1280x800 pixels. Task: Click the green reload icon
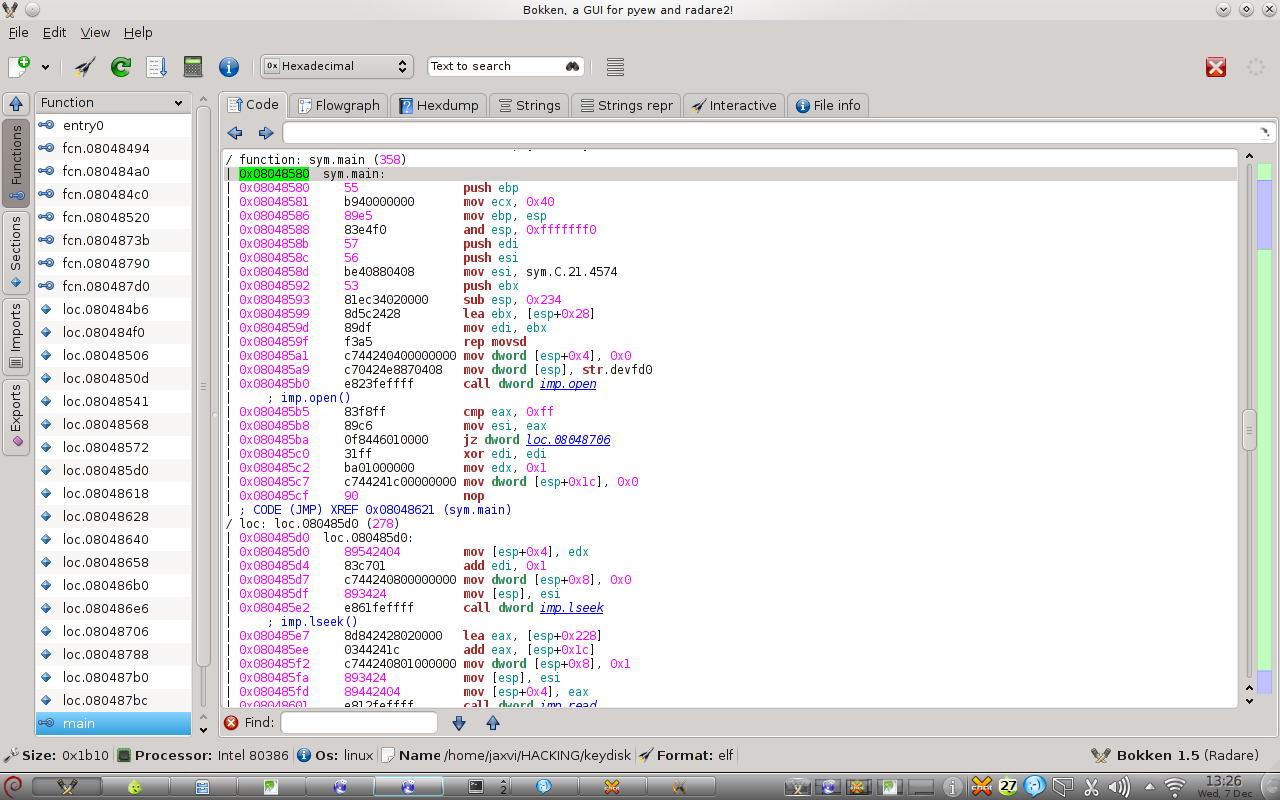tap(121, 67)
